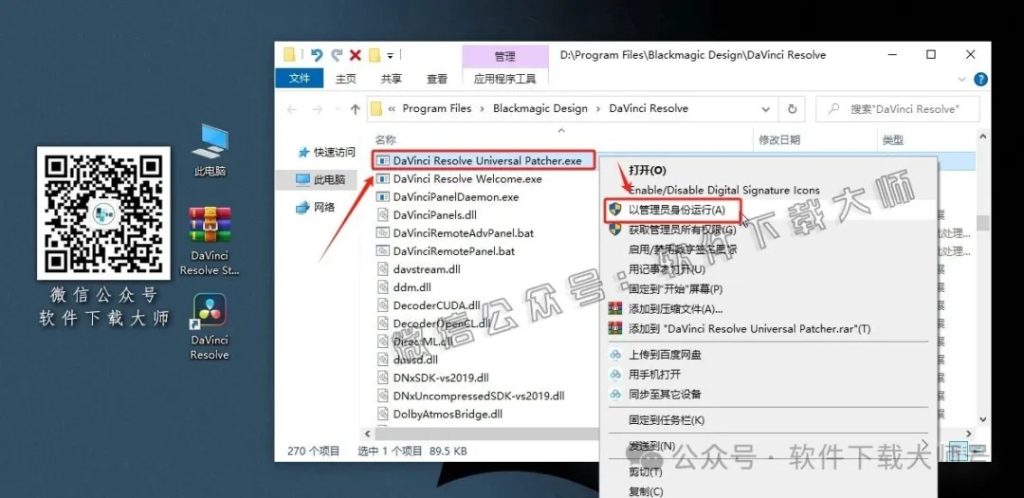The image size is (1024, 498).
Task: Click the search DaVinci Resolve box
Action: pos(898,109)
